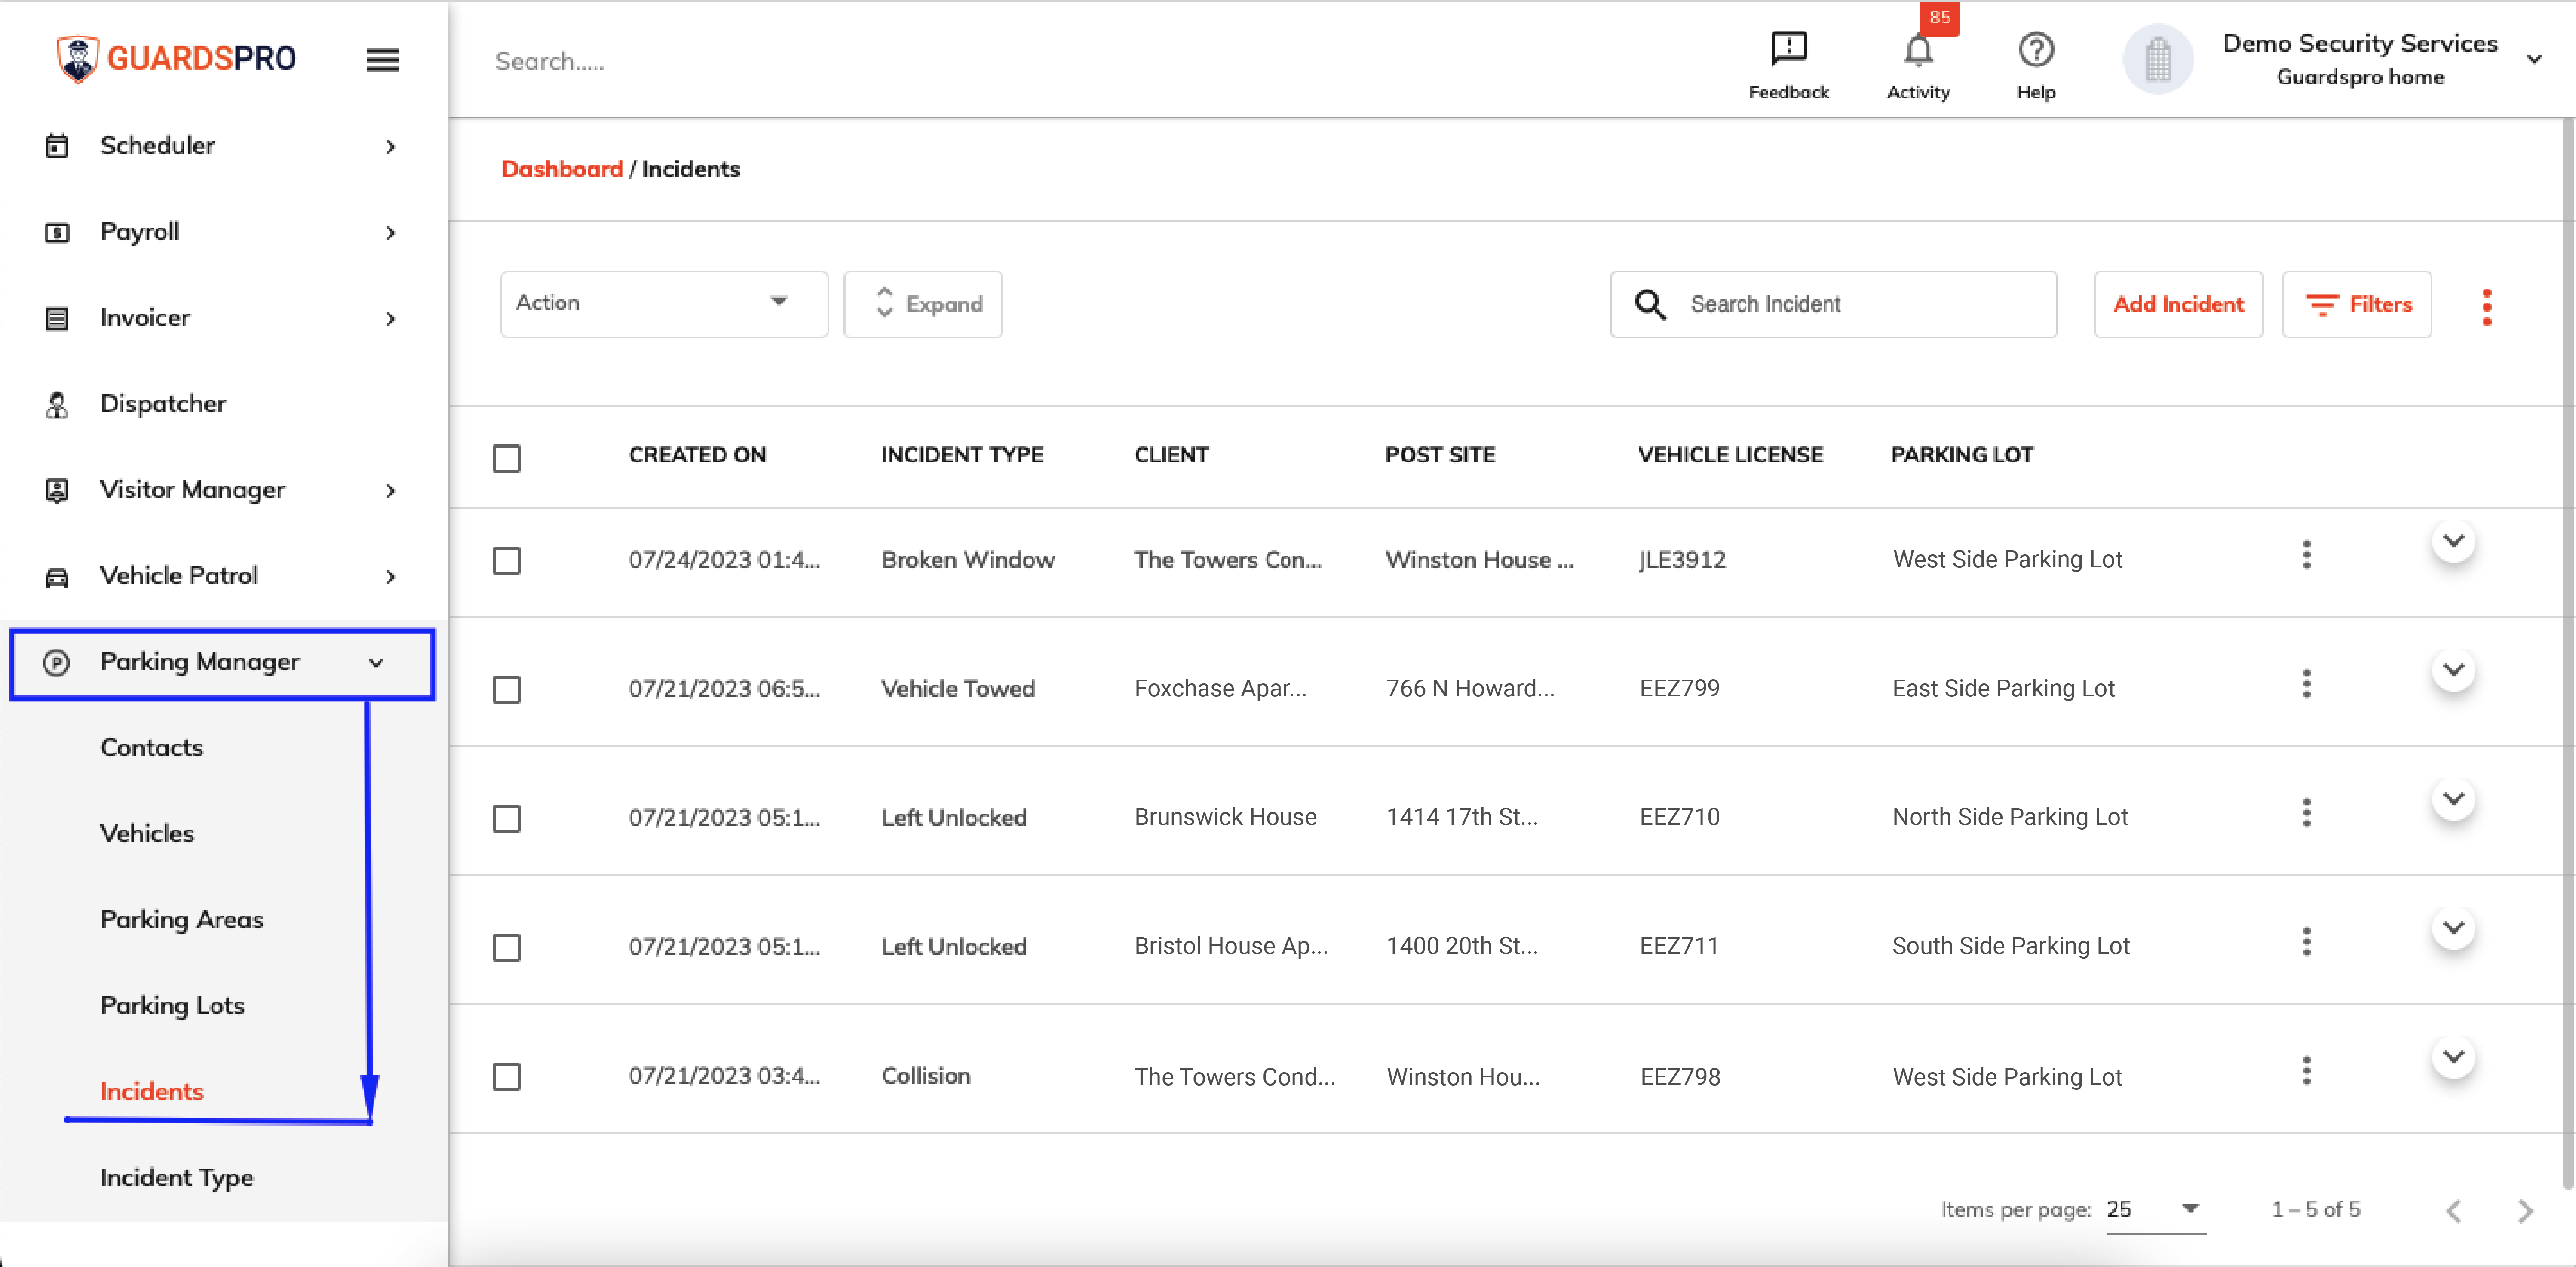Expand the EEZ711 incident row chevron
Viewport: 2576px width, 1267px height.
click(x=2453, y=928)
